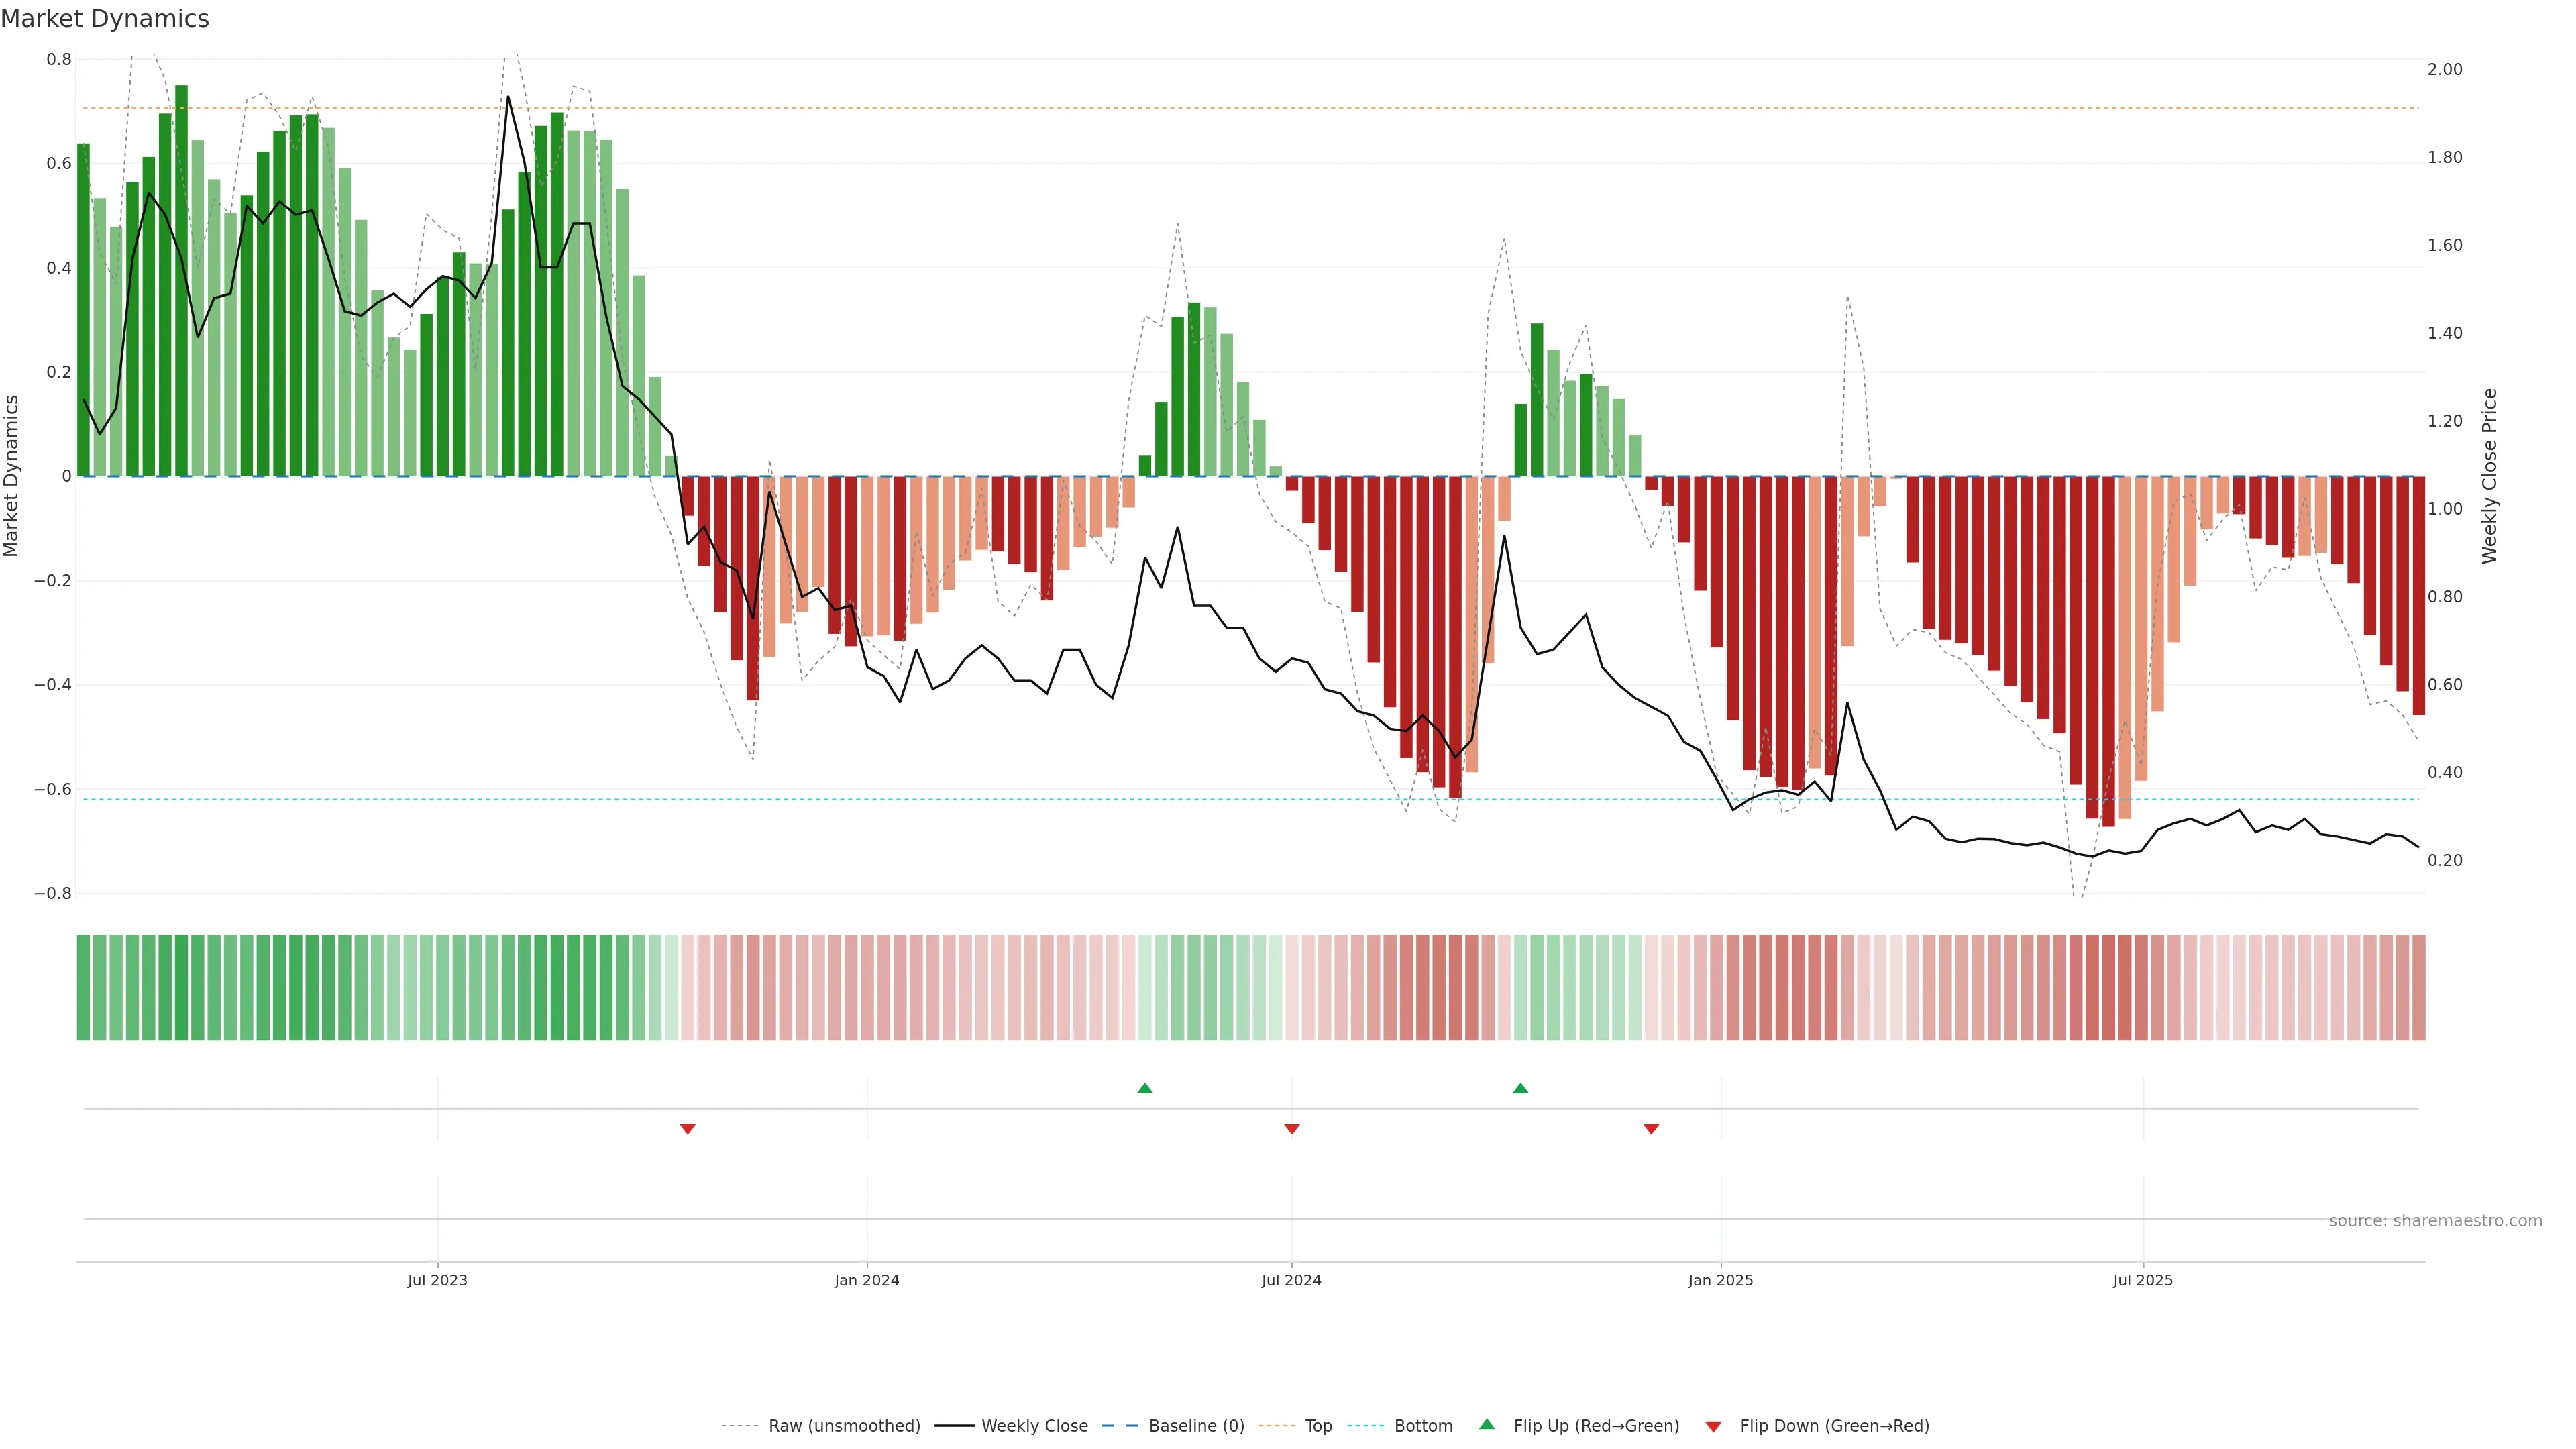Screen dimensions: 2576x1449
Task: Click the Flip Up green triangle legend icon
Action: click(x=1487, y=1424)
